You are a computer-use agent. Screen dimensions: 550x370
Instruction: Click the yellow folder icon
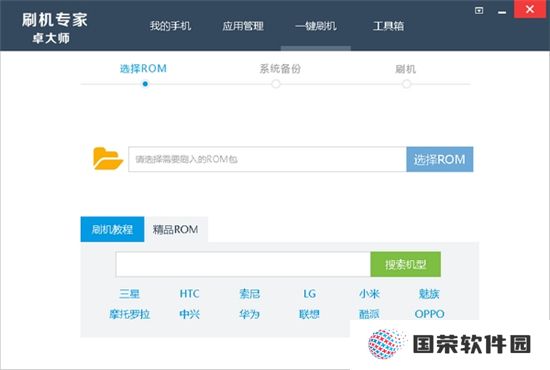108,159
